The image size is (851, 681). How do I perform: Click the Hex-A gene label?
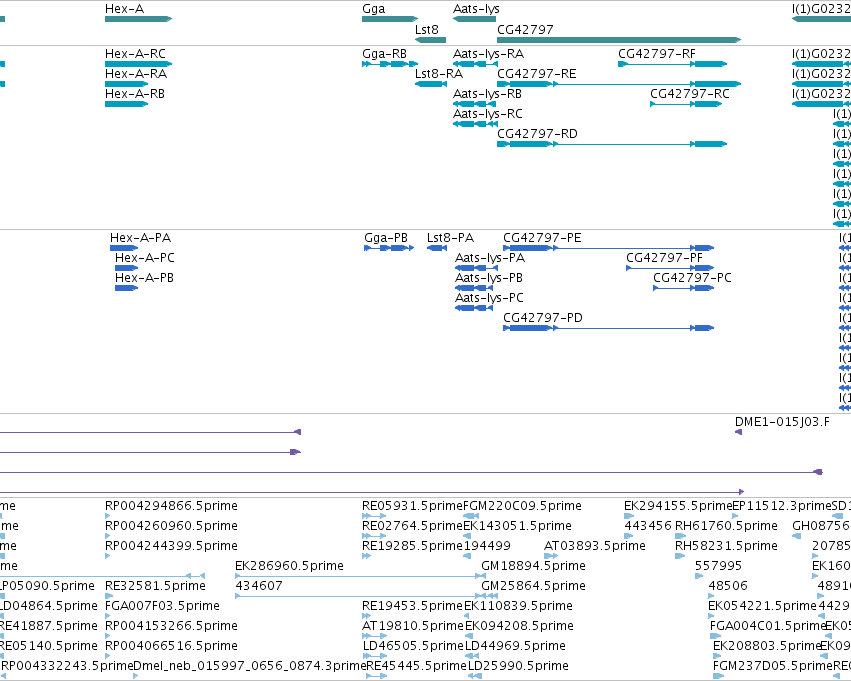coord(124,9)
